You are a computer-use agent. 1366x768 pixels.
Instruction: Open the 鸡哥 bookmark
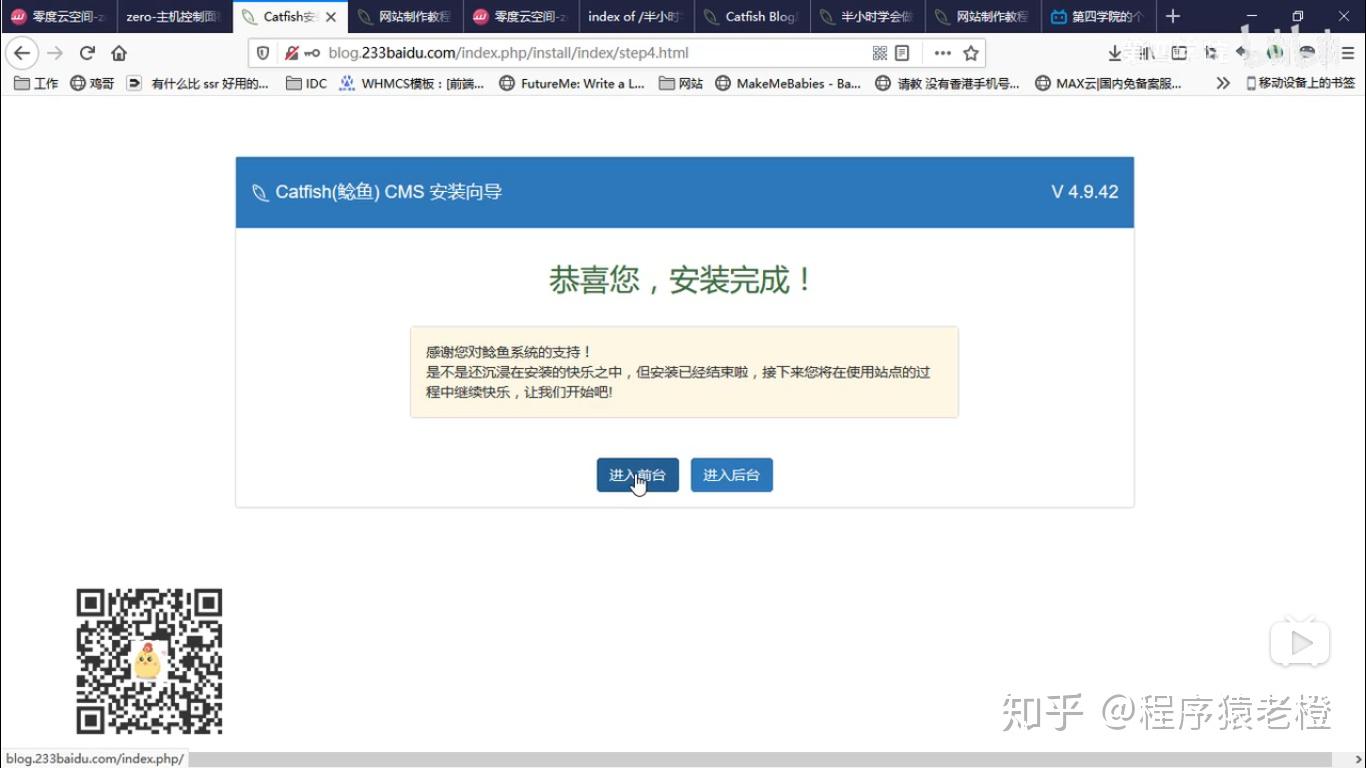pos(92,84)
